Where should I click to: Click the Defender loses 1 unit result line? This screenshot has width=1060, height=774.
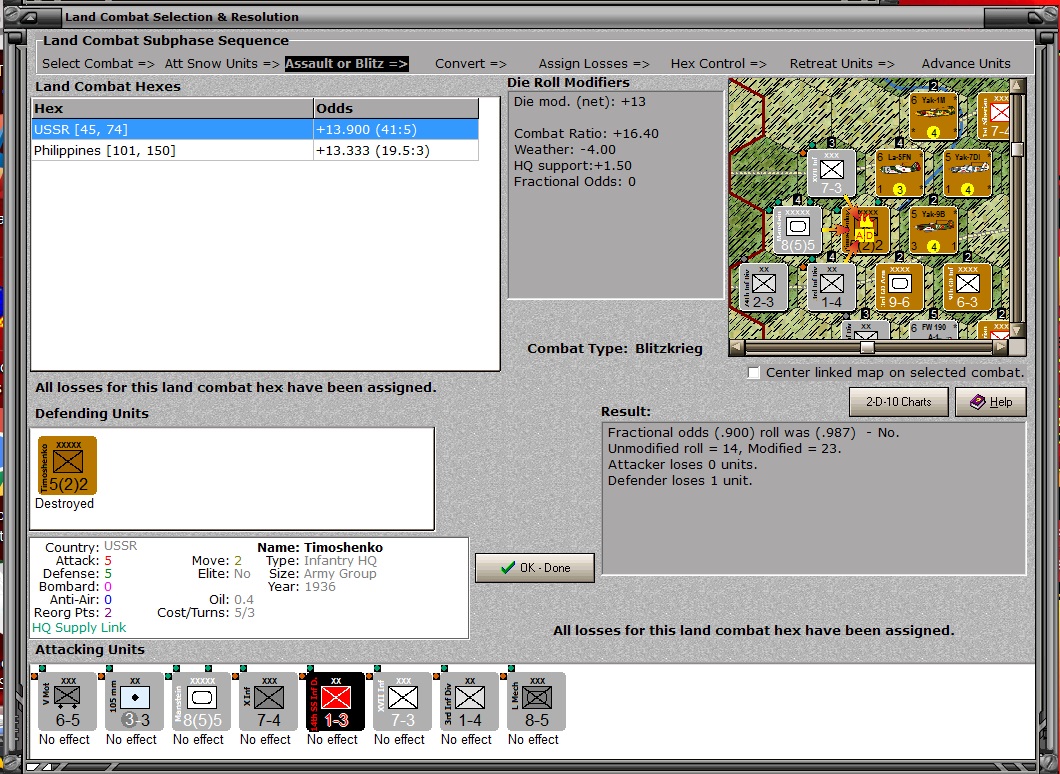(x=679, y=481)
